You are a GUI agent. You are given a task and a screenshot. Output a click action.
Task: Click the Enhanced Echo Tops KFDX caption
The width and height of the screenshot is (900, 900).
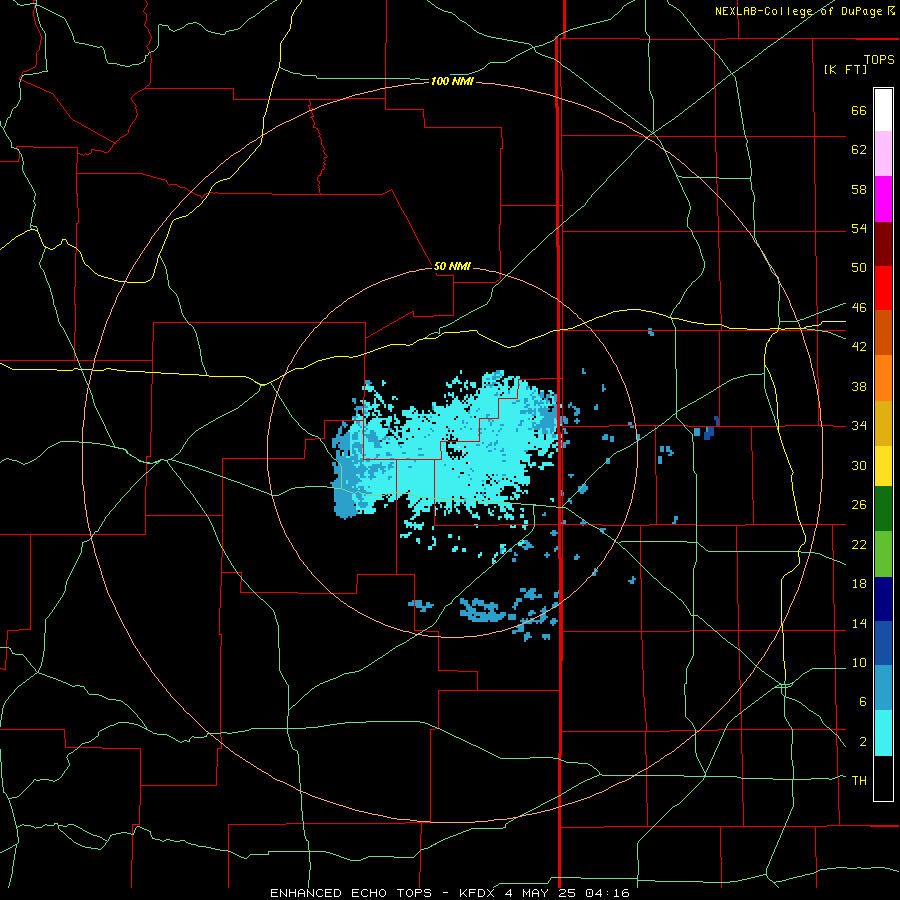pos(449,893)
